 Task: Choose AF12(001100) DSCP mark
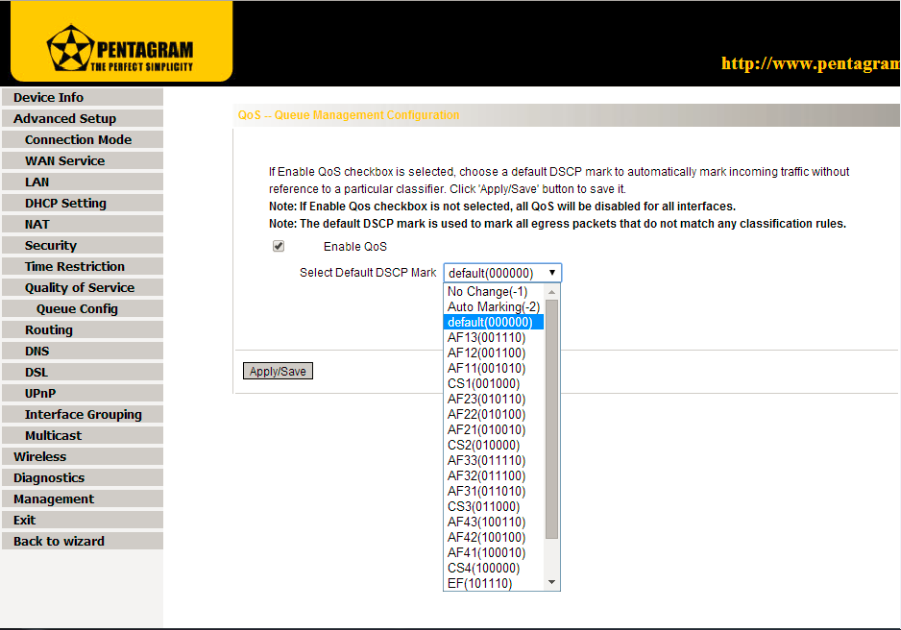click(x=494, y=353)
